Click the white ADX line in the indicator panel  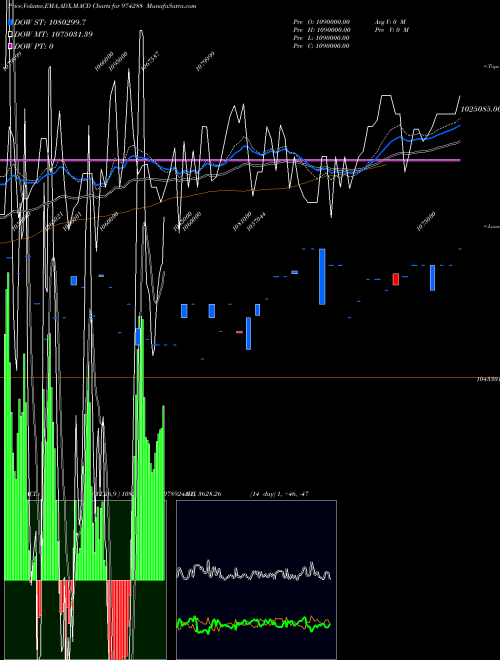pyautogui.click(x=253, y=572)
